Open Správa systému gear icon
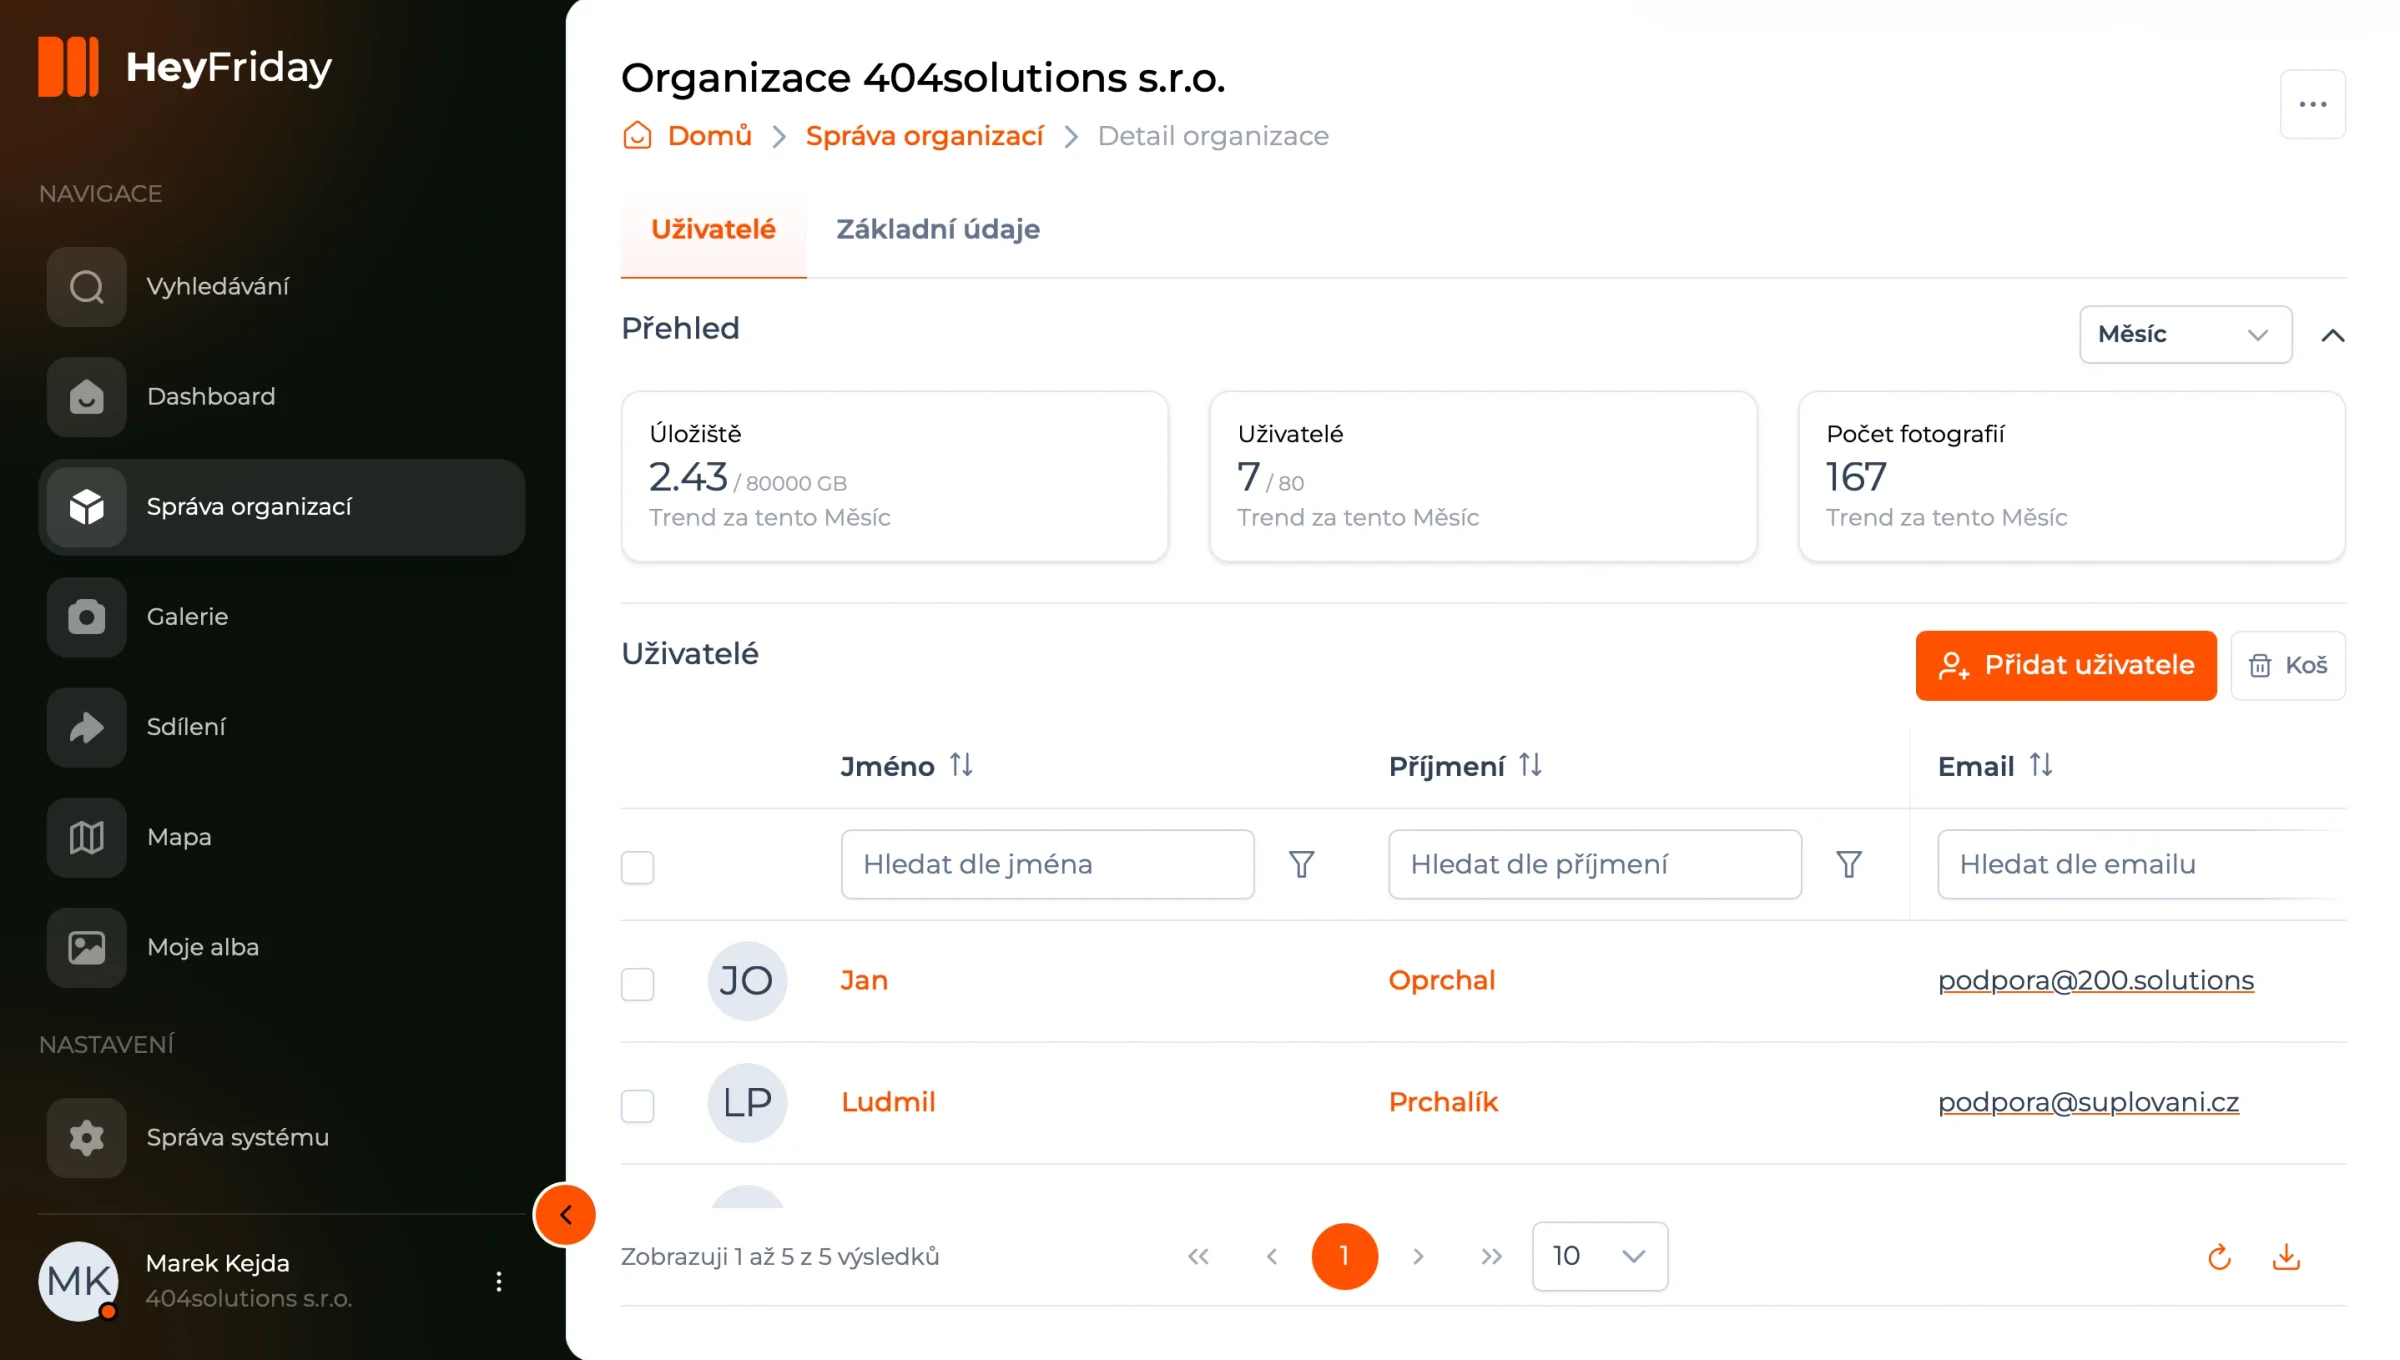2400x1360 pixels. 87,1137
